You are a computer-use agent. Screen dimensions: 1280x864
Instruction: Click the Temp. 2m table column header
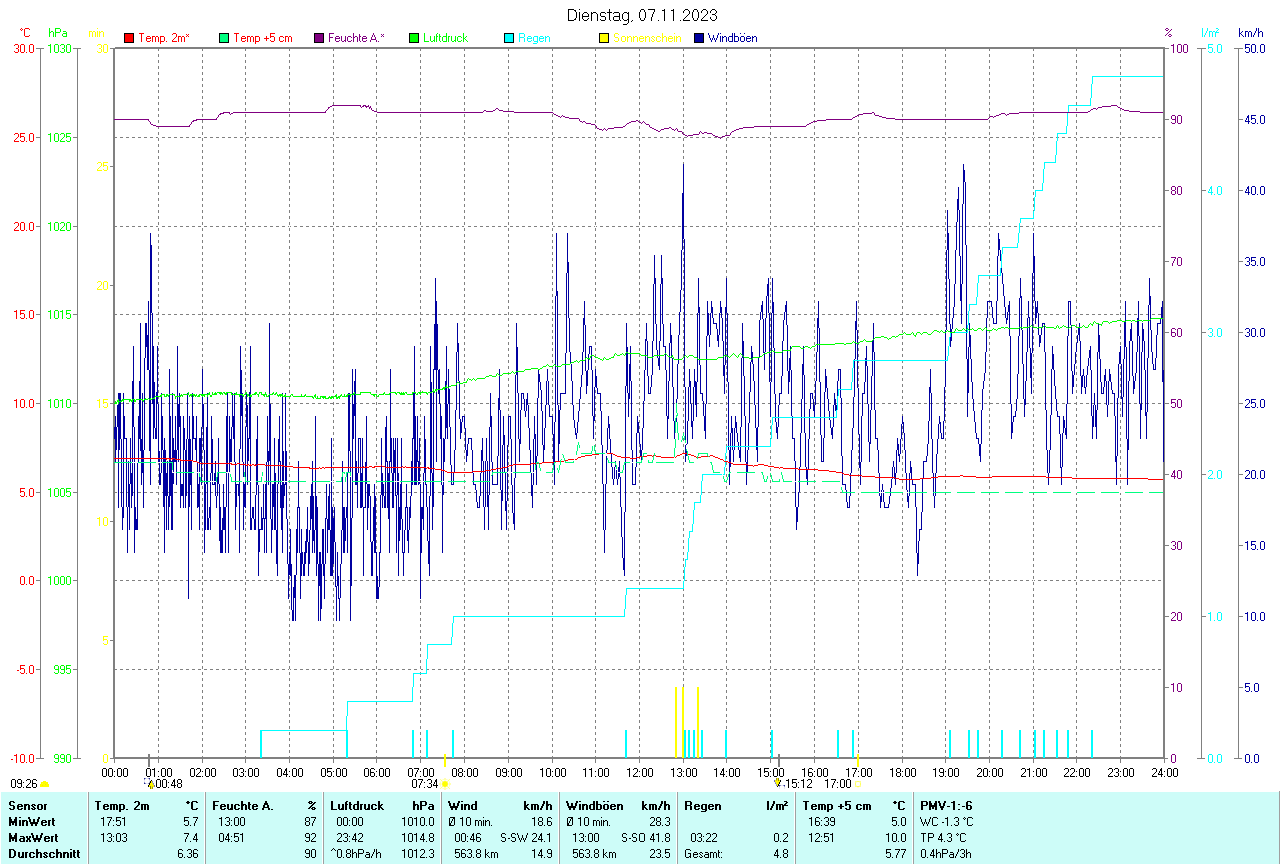(x=122, y=805)
